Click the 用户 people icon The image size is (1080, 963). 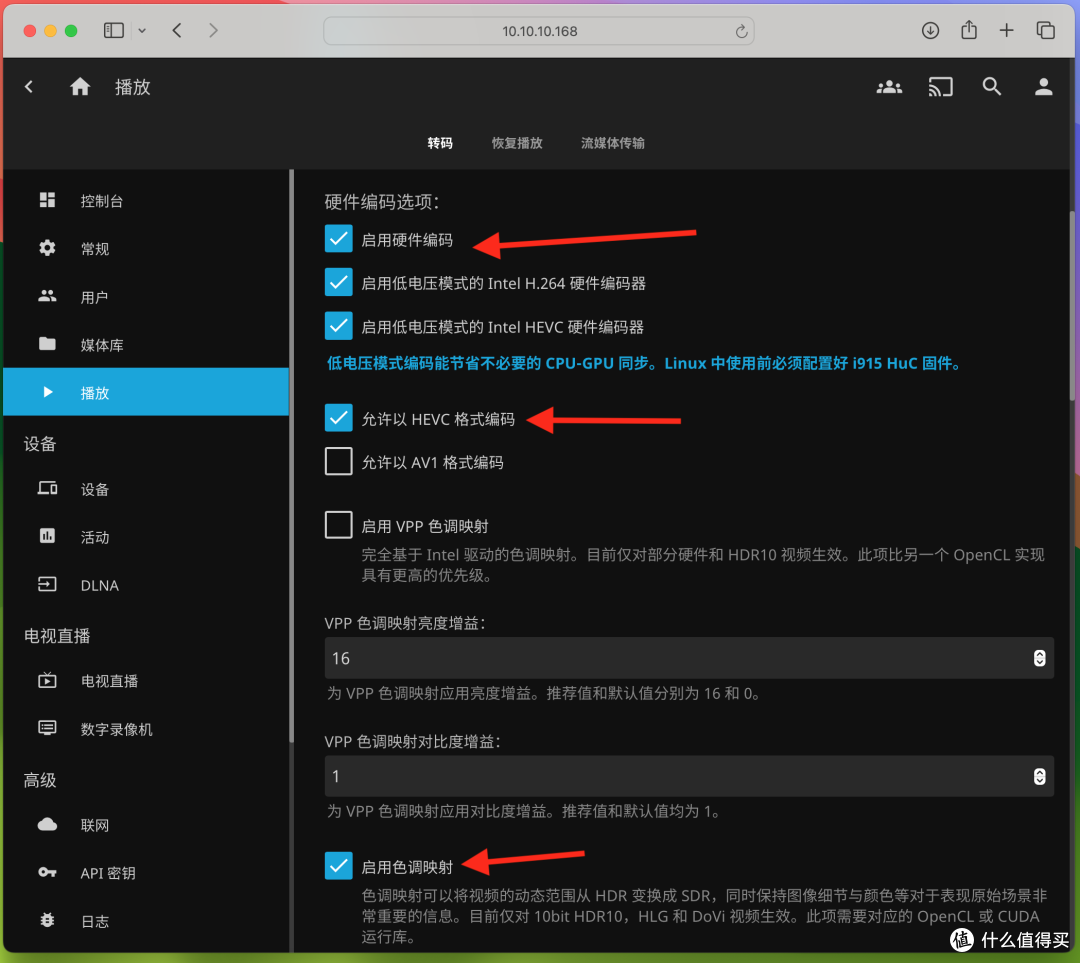[47, 296]
